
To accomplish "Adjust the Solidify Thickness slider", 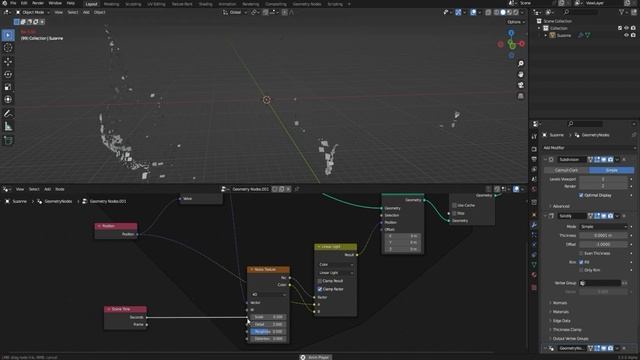I will point(603,236).
